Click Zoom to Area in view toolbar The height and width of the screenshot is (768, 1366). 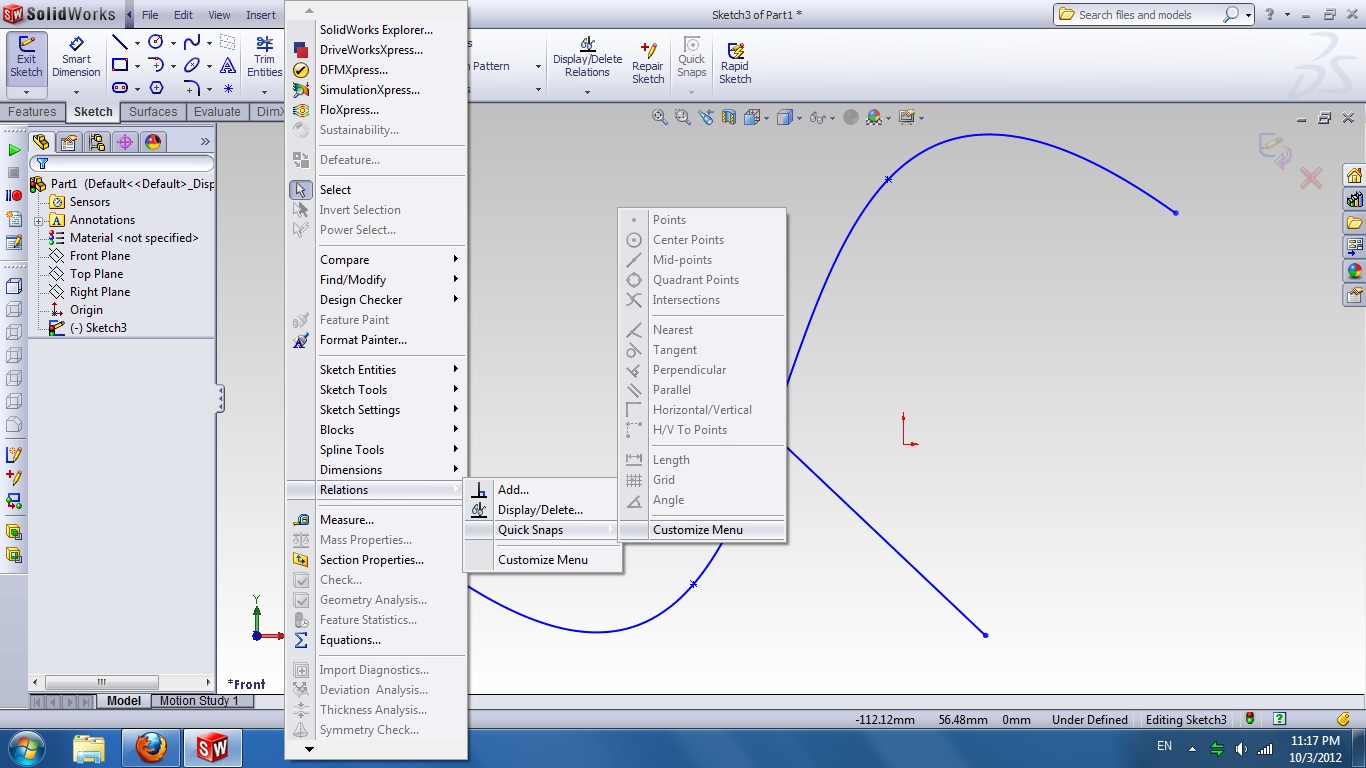683,117
